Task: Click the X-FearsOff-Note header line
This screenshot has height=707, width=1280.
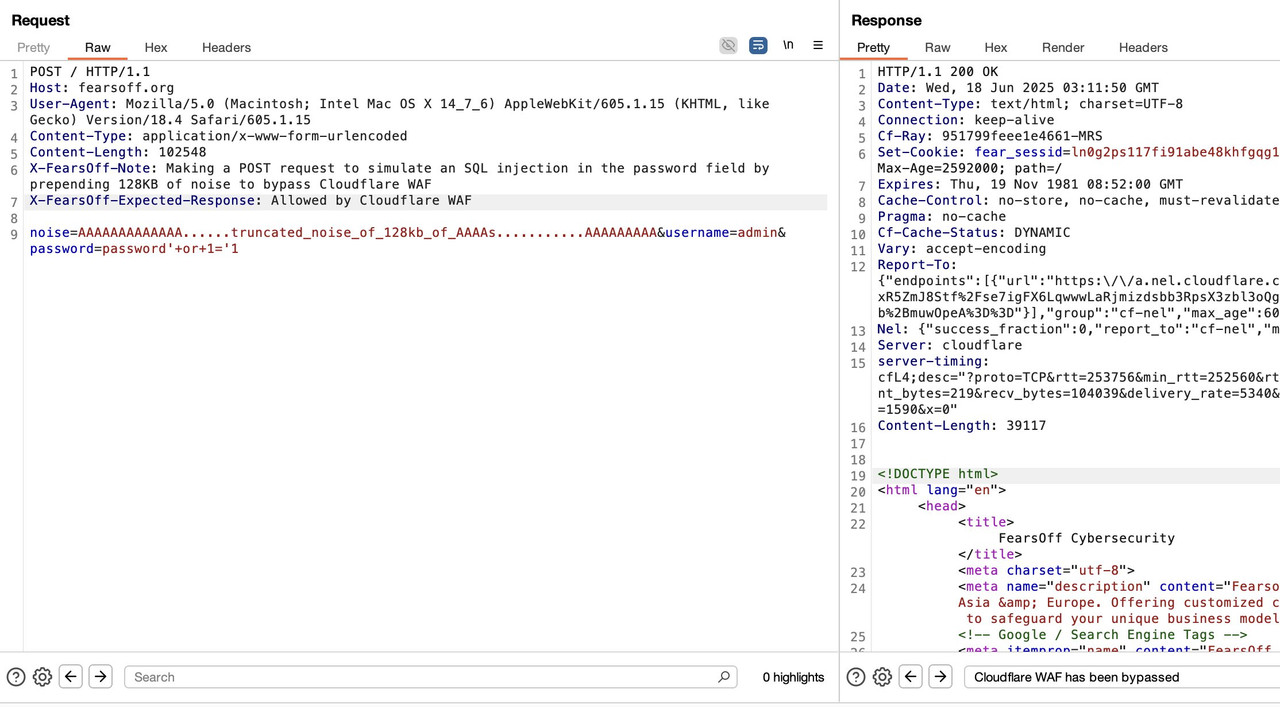Action: tap(400, 176)
